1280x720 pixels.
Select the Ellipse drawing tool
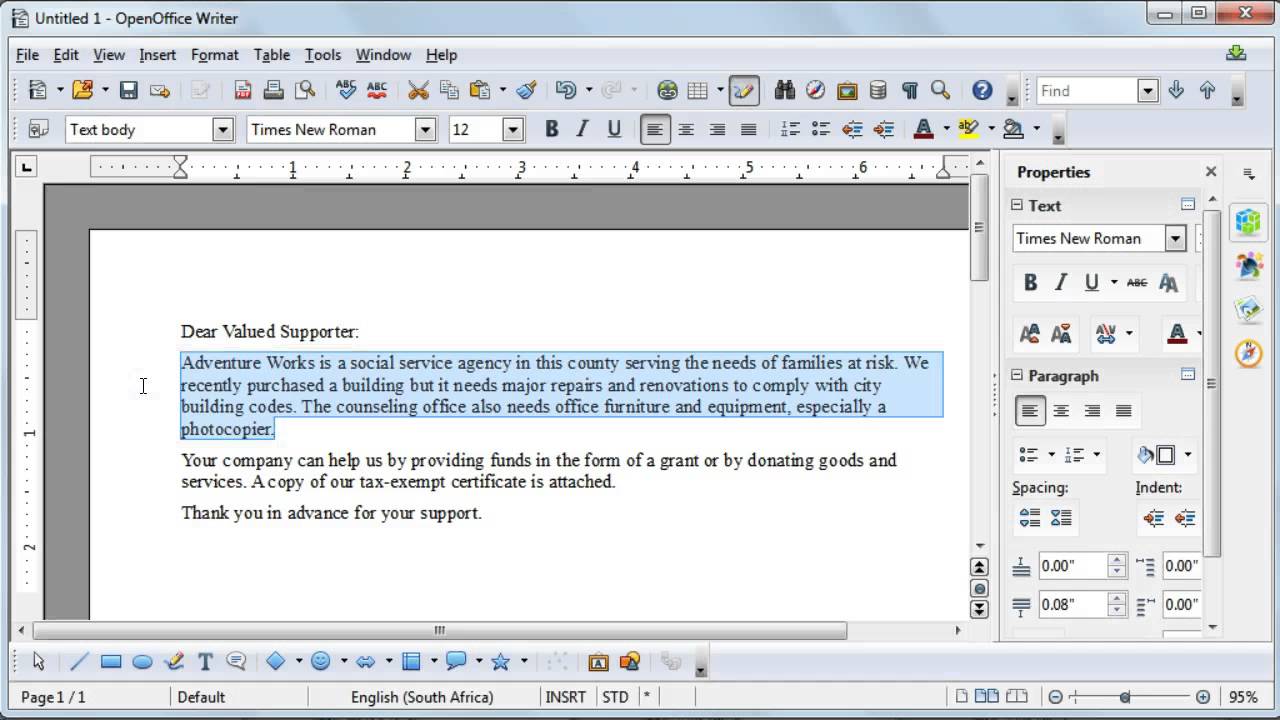point(142,661)
